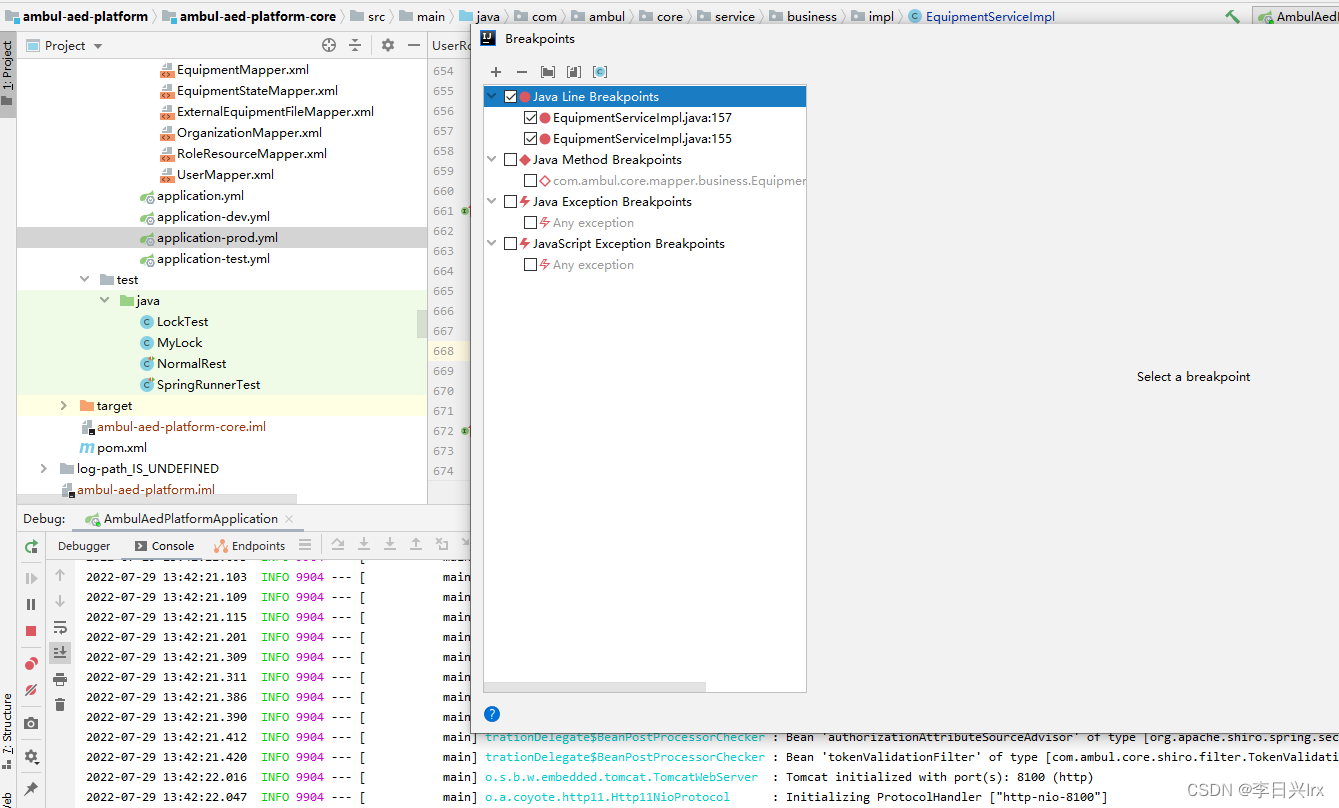Viewport: 1339px width, 808px height.
Task: Toggle Java Line Breakpoints checkbox
Action: [x=511, y=97]
